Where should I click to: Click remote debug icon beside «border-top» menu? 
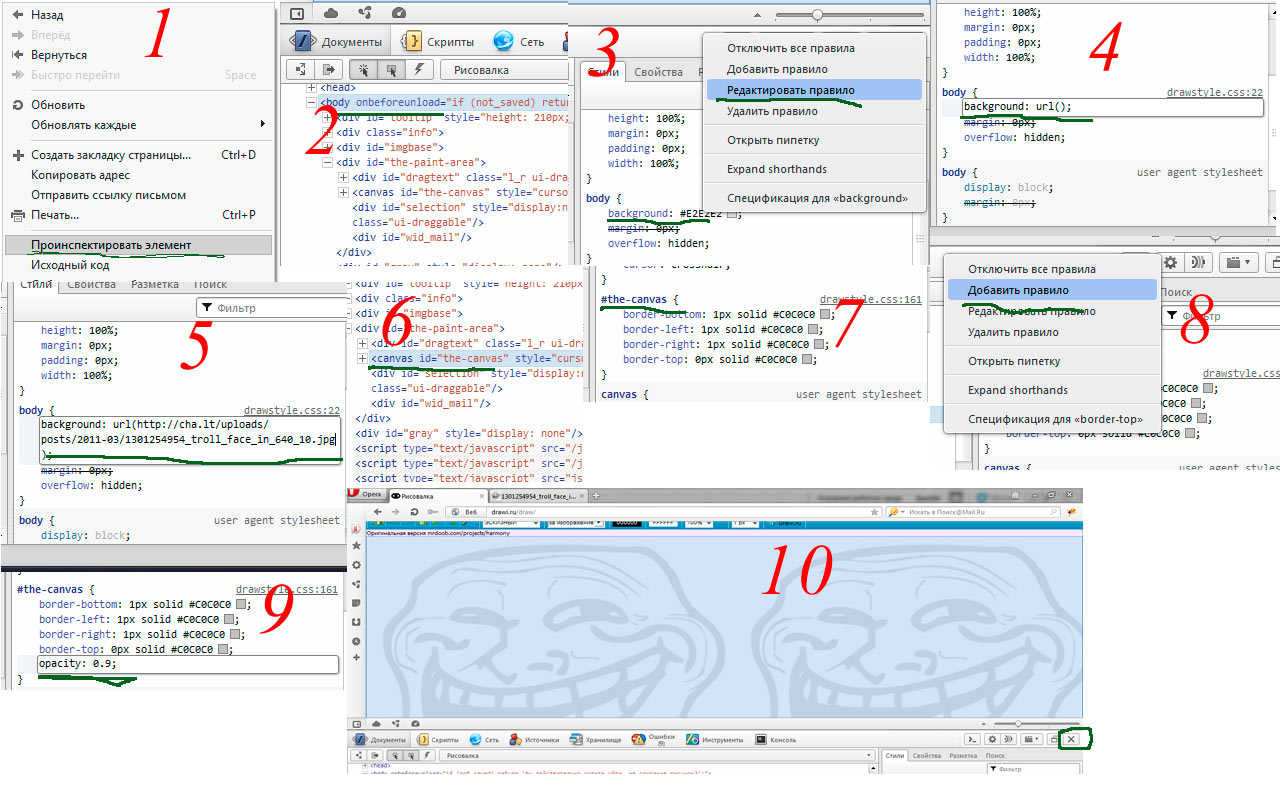[1197, 262]
